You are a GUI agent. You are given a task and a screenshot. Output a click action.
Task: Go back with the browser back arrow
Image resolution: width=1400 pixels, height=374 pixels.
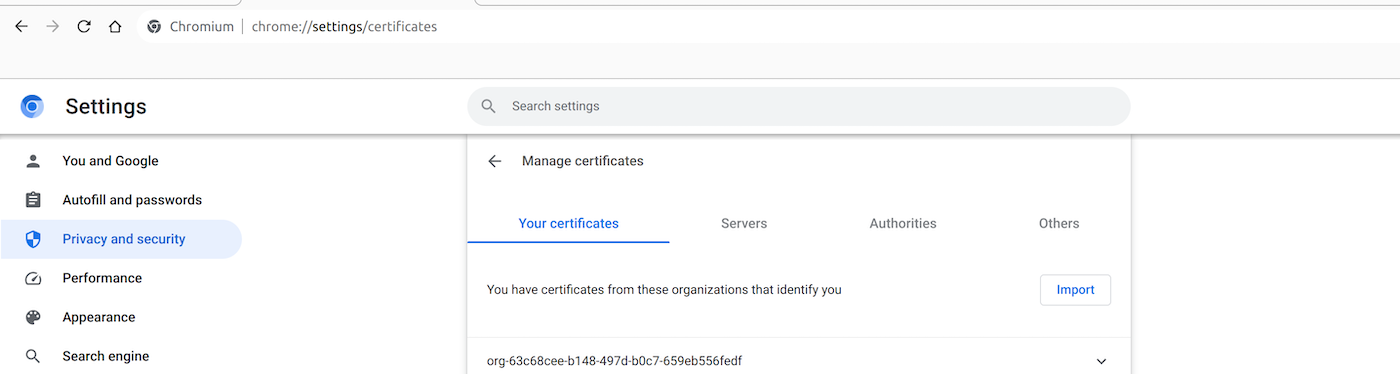tap(21, 27)
